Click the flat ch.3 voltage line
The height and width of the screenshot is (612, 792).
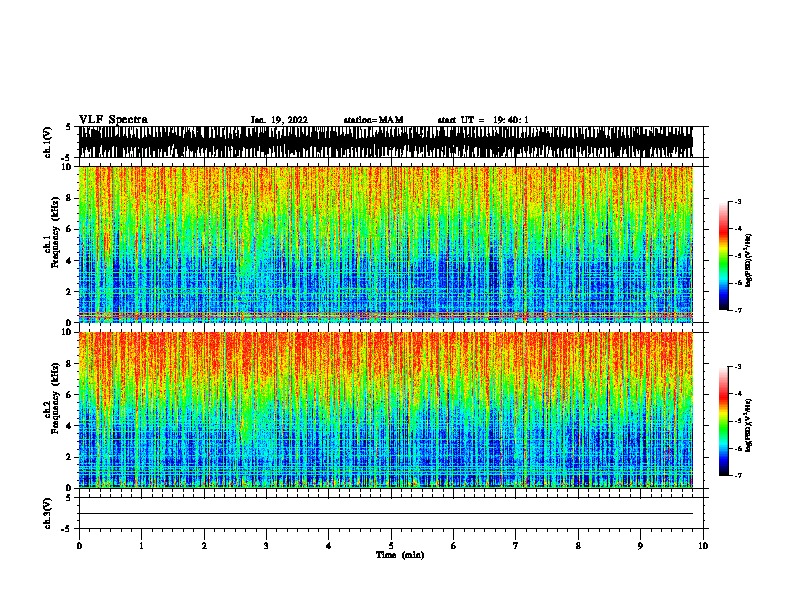point(386,514)
